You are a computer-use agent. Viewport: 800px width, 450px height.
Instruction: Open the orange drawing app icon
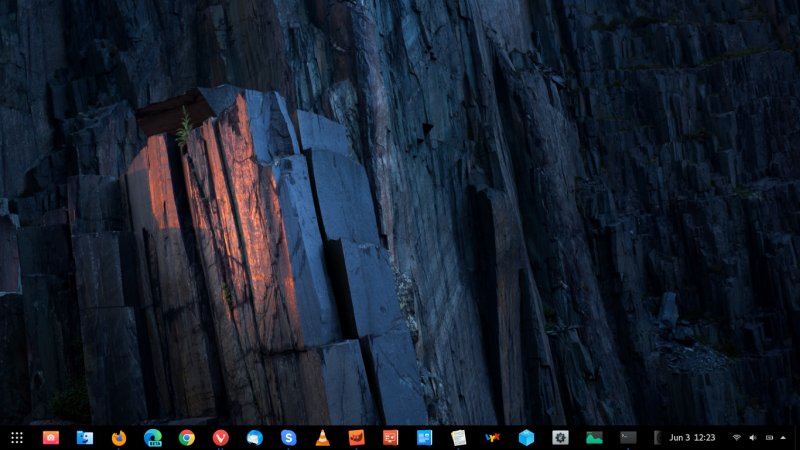coord(357,438)
